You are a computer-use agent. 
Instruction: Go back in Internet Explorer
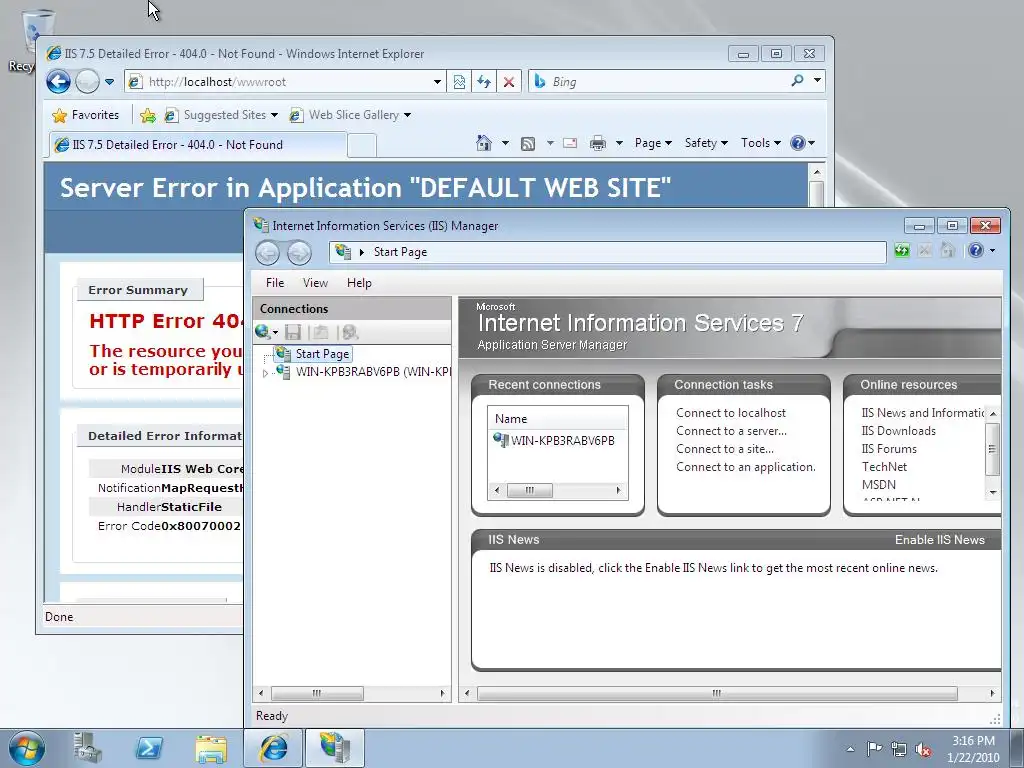click(x=58, y=82)
